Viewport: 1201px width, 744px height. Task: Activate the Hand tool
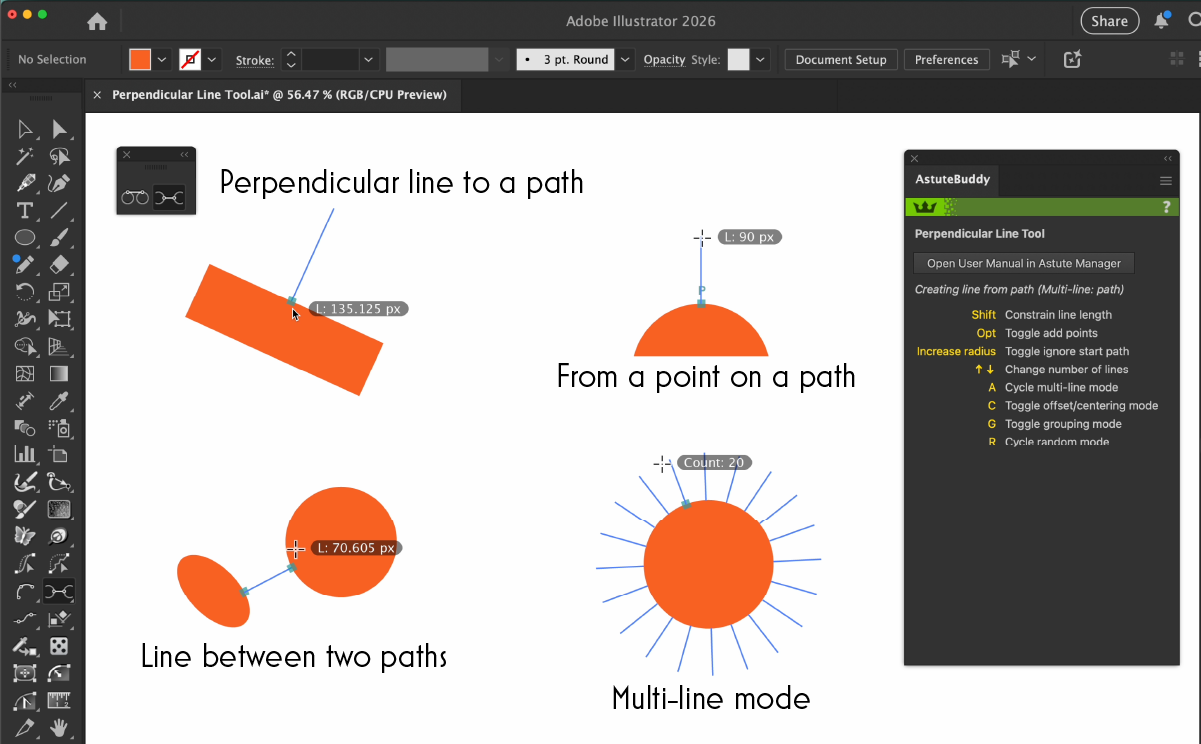tap(59, 726)
